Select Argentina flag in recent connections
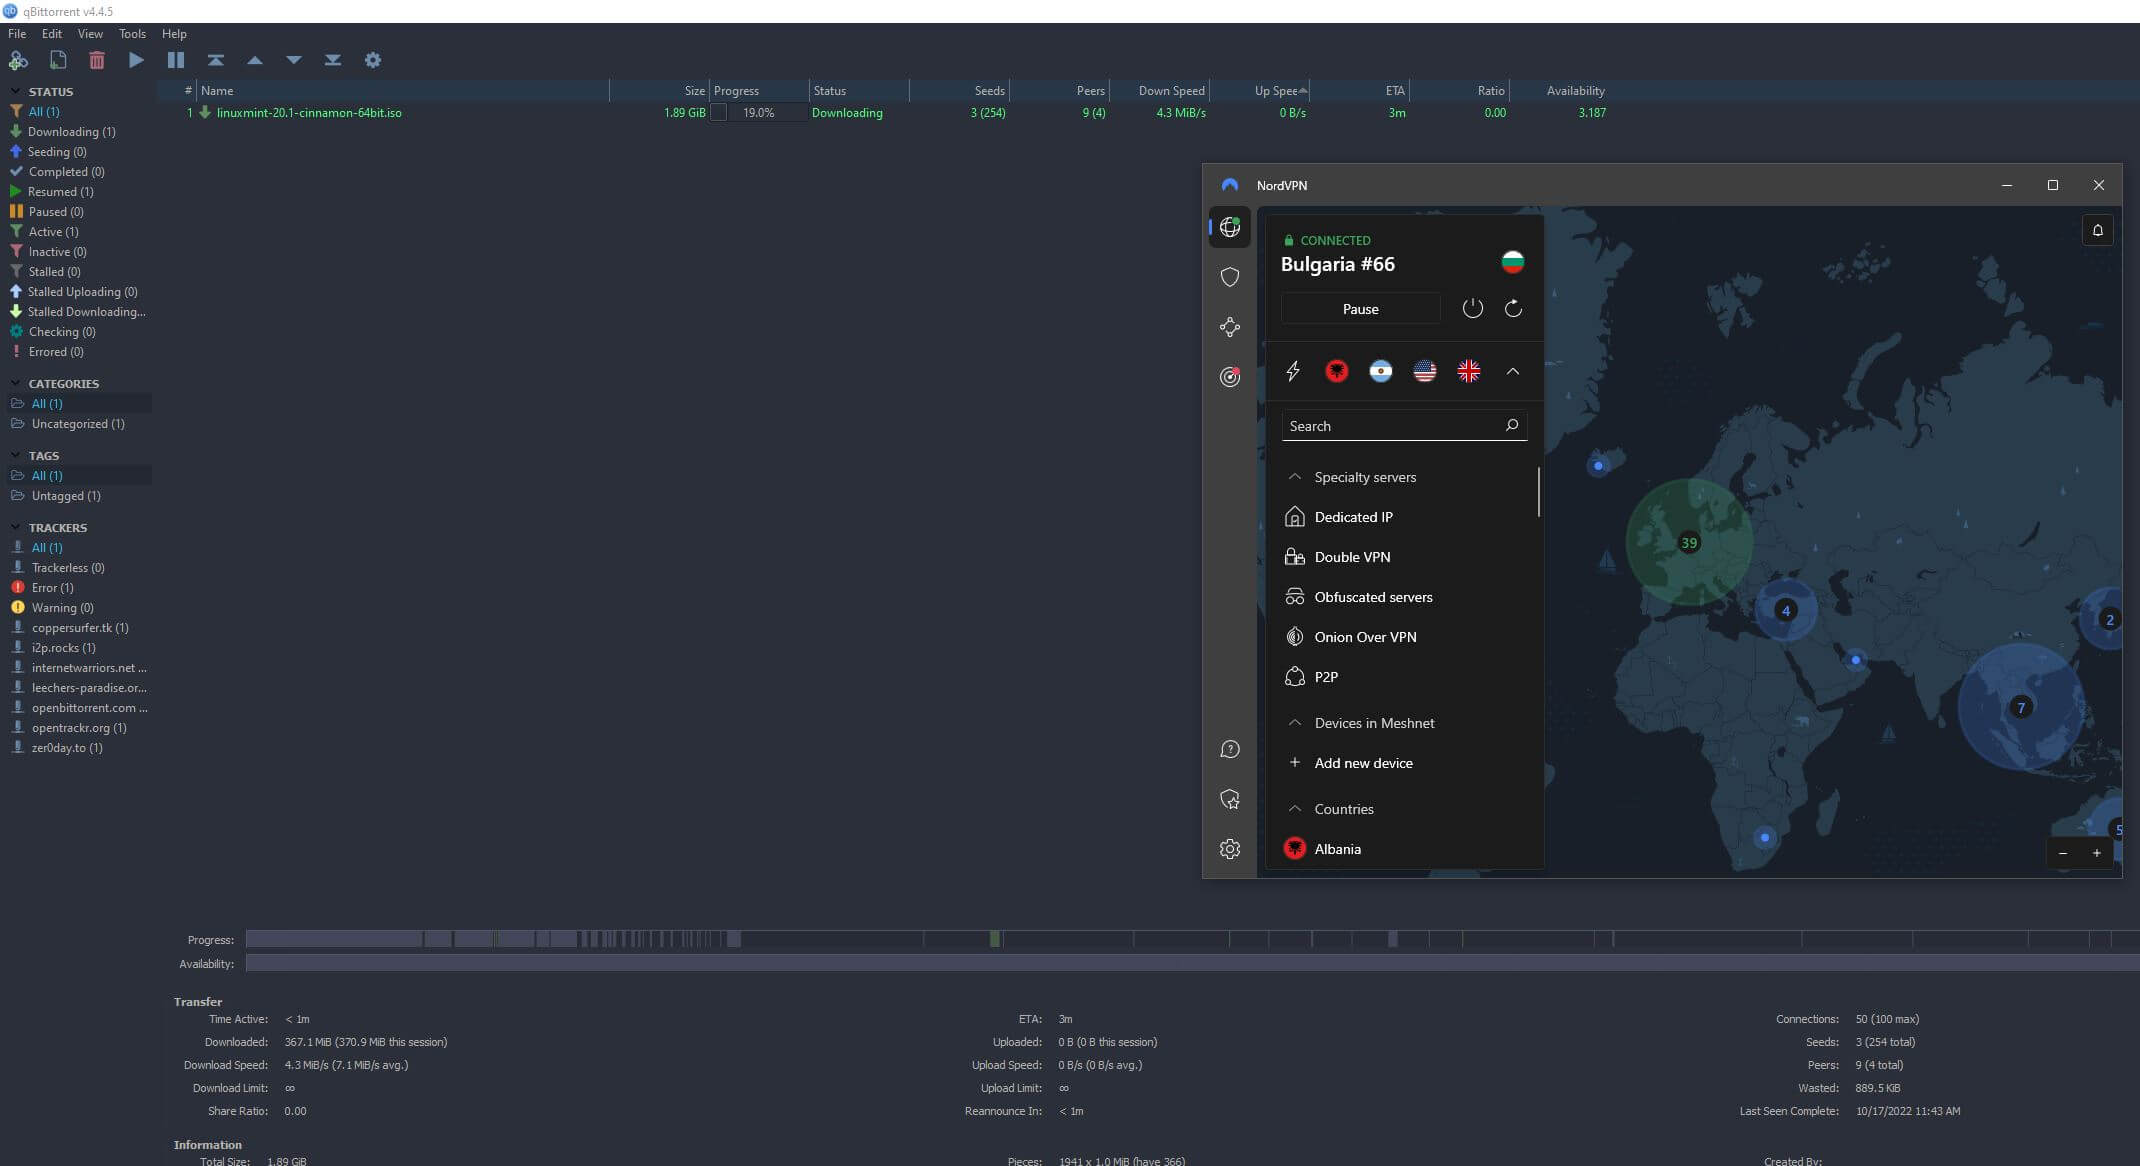 [x=1381, y=371]
